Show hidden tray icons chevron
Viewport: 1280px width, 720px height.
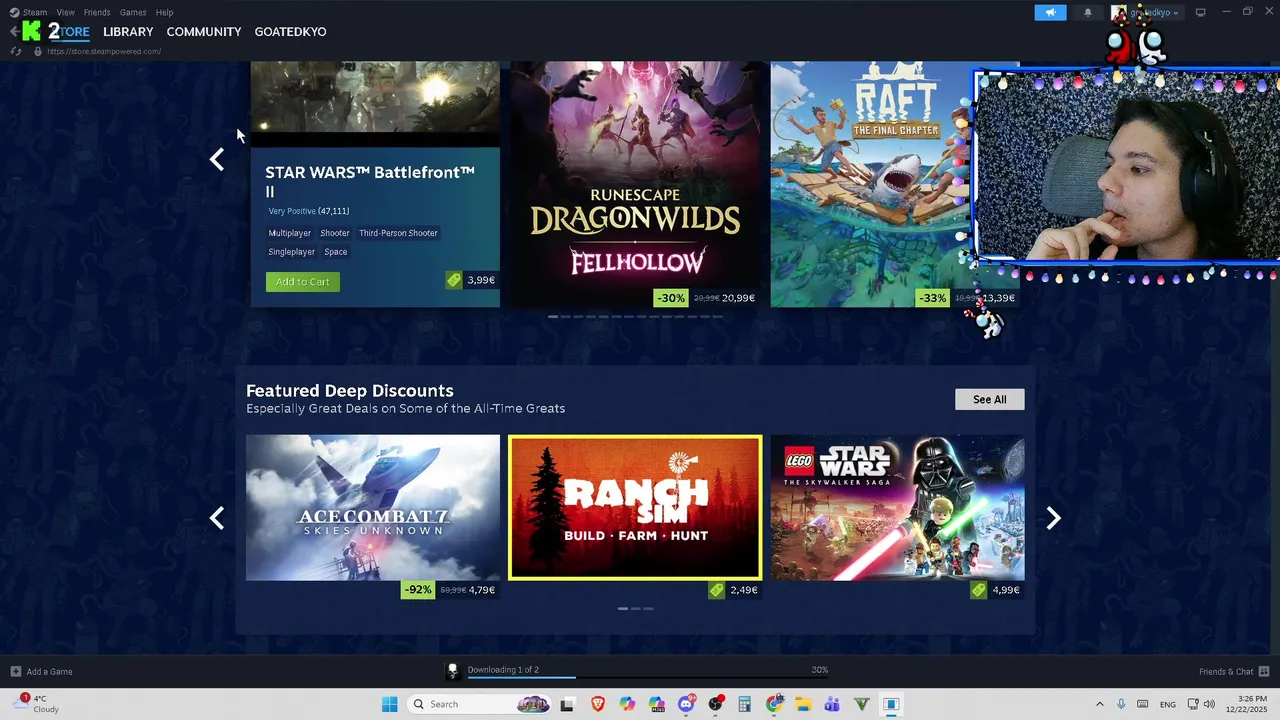(1100, 704)
